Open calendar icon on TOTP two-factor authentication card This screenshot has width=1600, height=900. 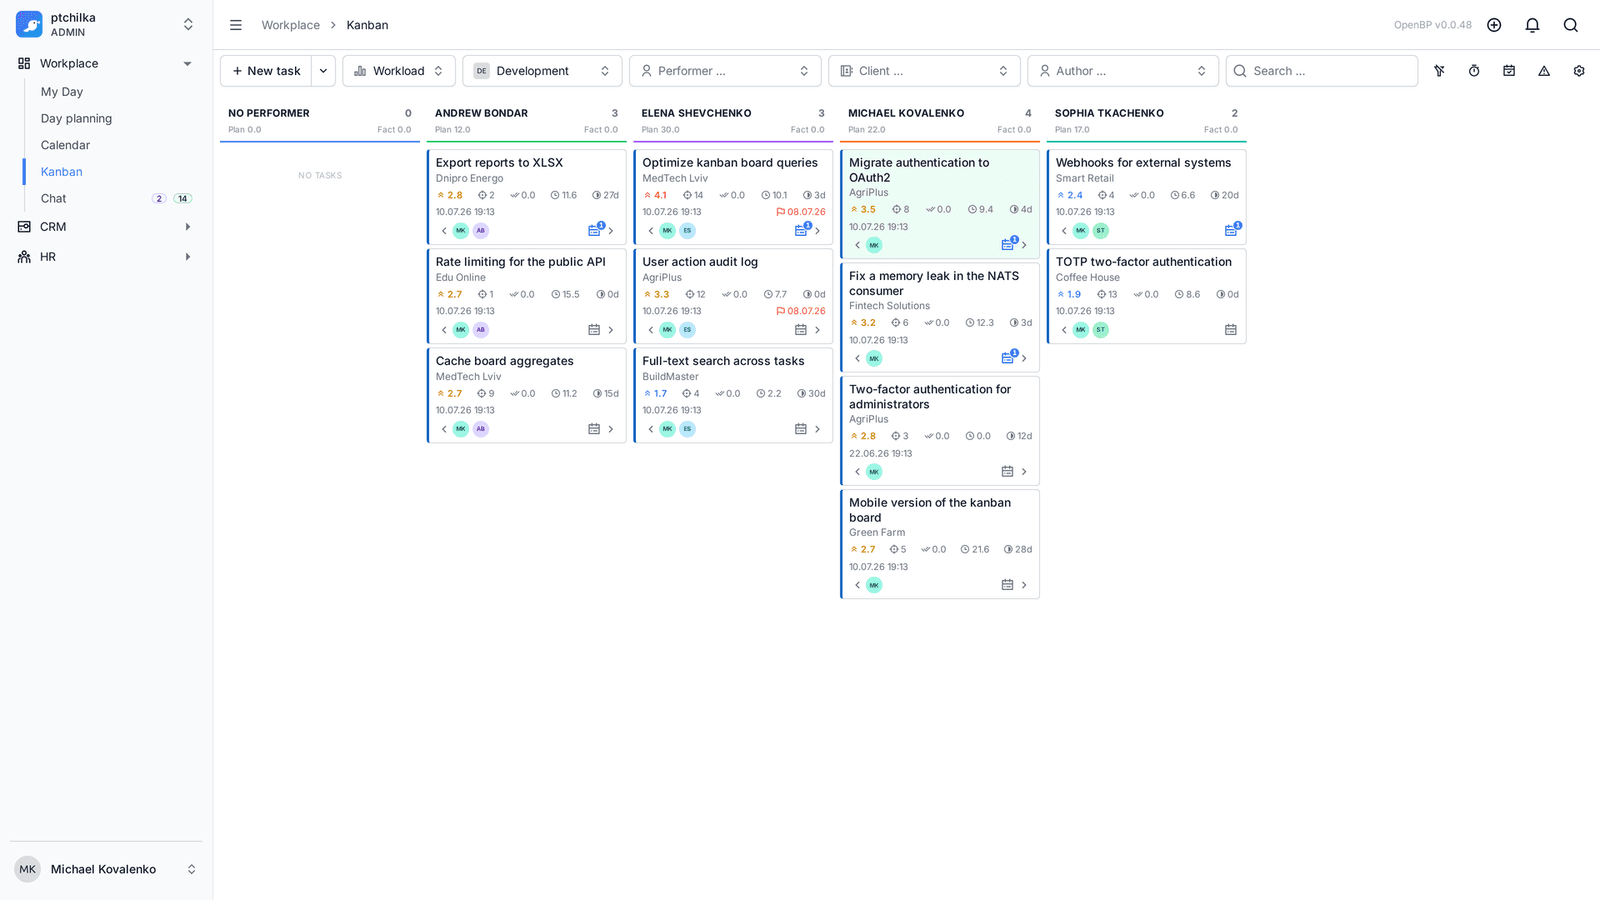(1231, 330)
